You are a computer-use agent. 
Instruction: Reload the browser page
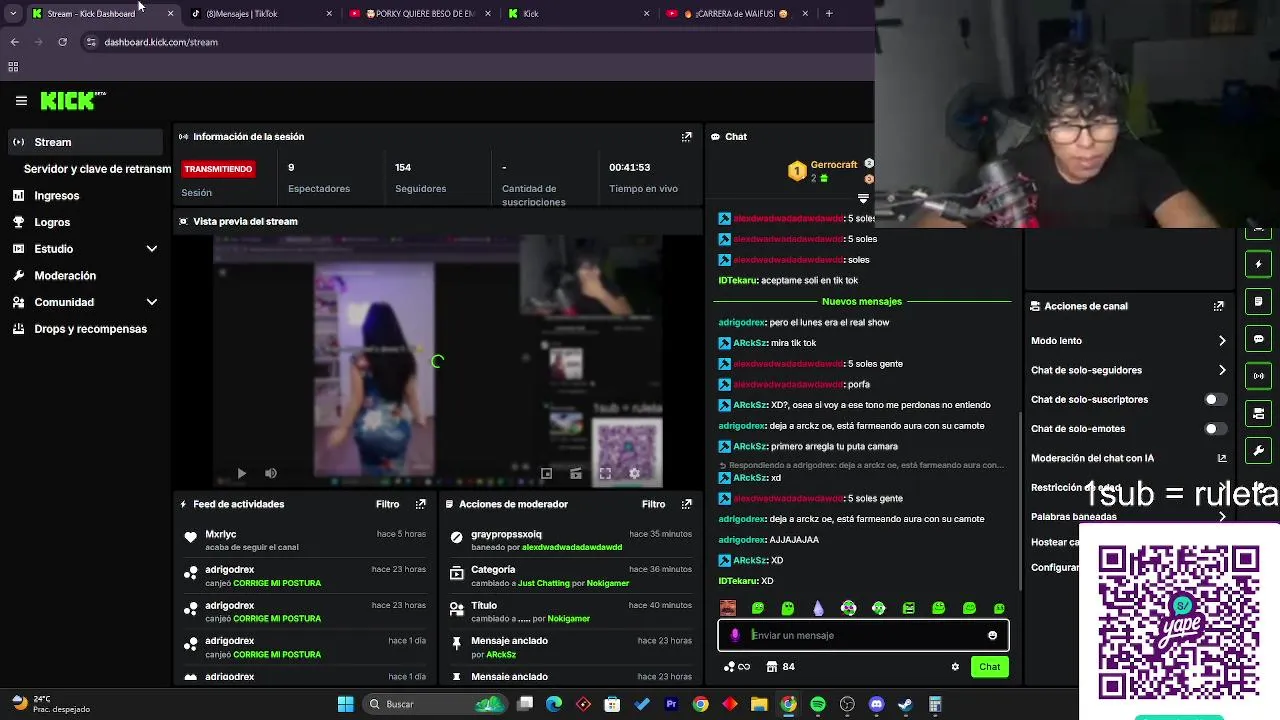(62, 42)
